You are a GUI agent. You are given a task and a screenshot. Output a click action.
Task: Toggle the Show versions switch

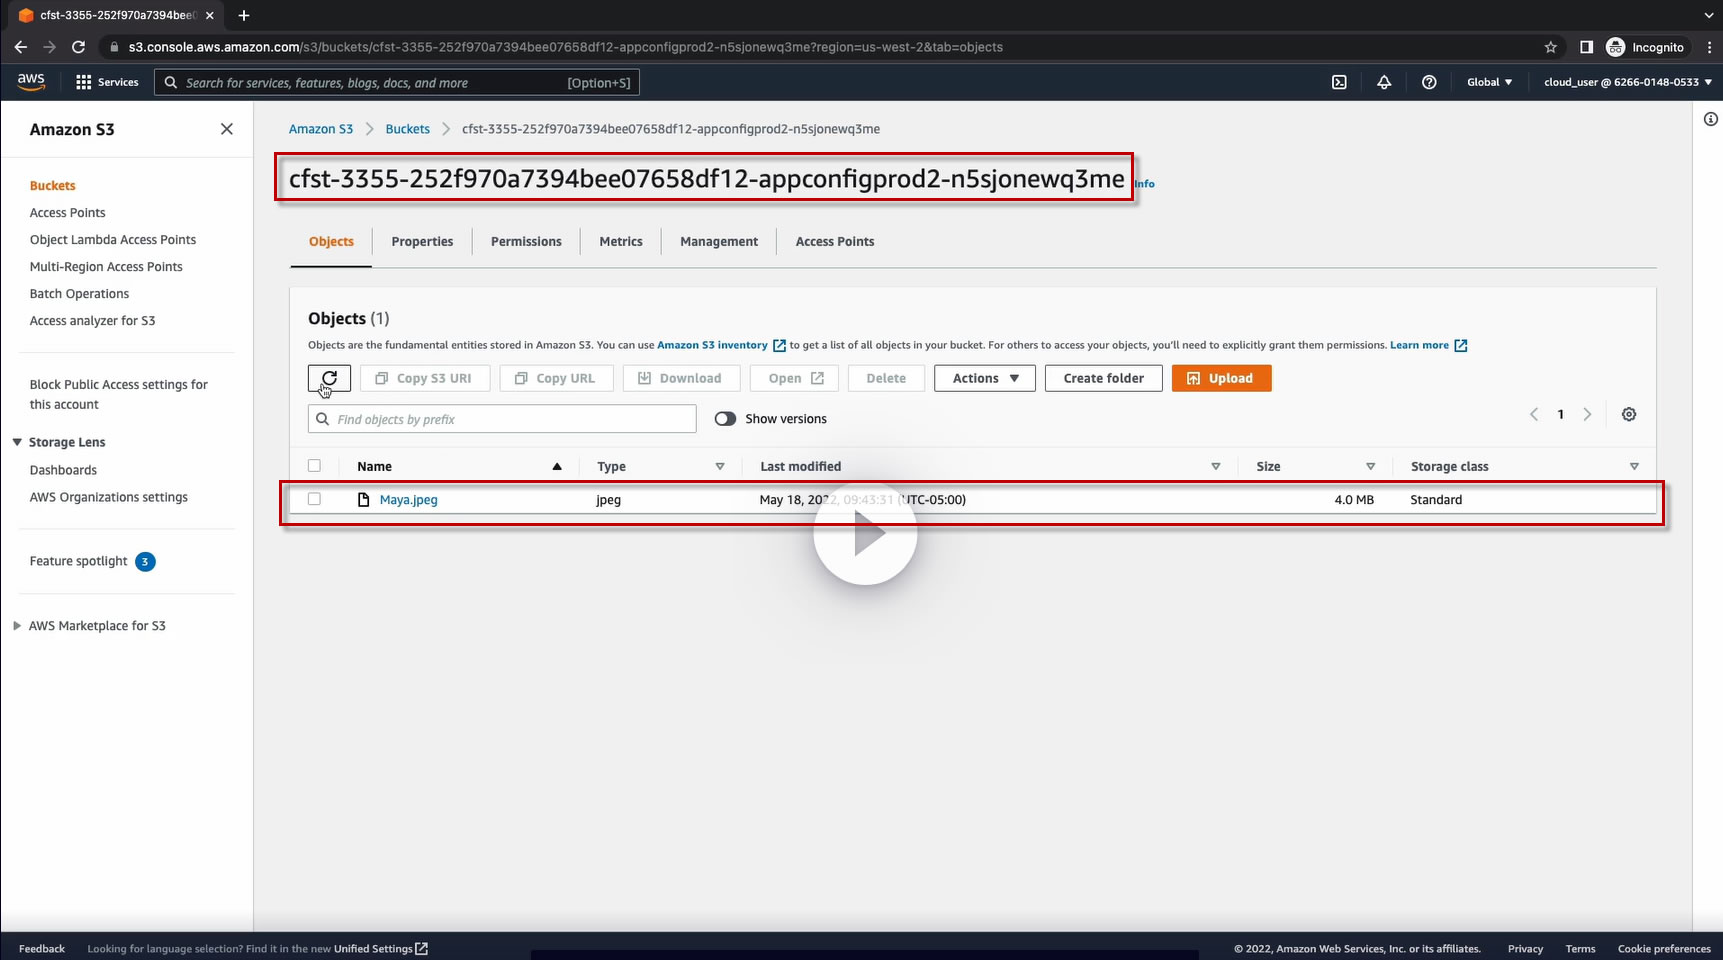(725, 419)
